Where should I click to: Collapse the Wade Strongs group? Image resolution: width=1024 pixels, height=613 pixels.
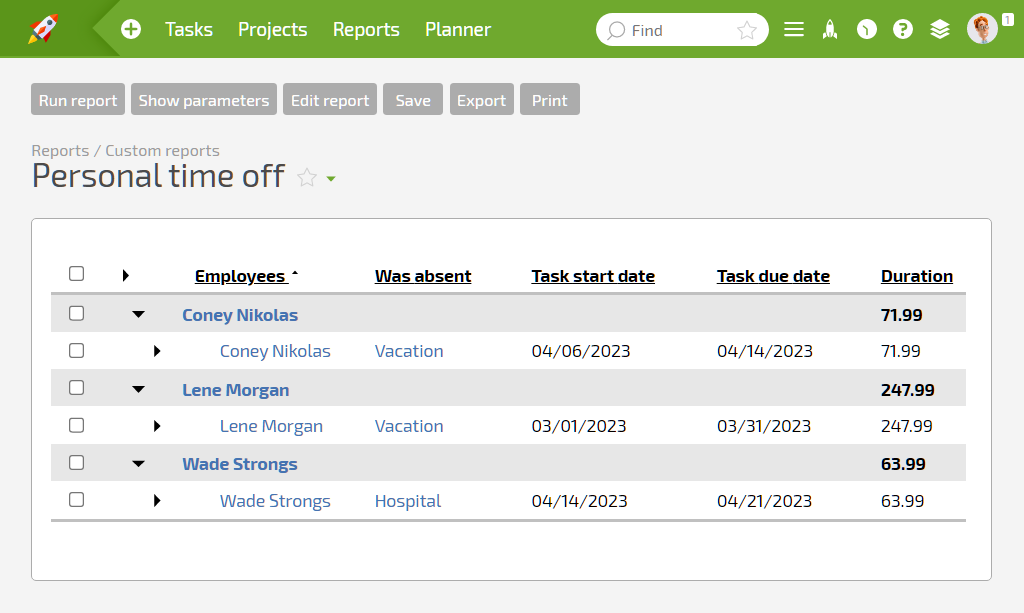coord(138,464)
